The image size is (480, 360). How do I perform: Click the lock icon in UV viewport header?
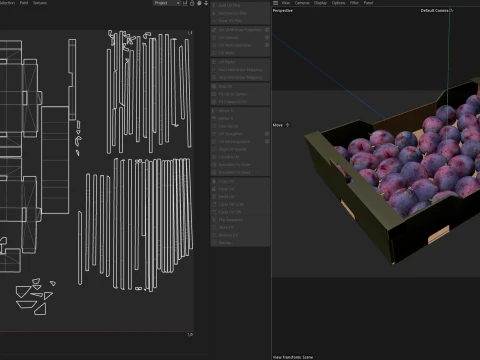point(192,3)
